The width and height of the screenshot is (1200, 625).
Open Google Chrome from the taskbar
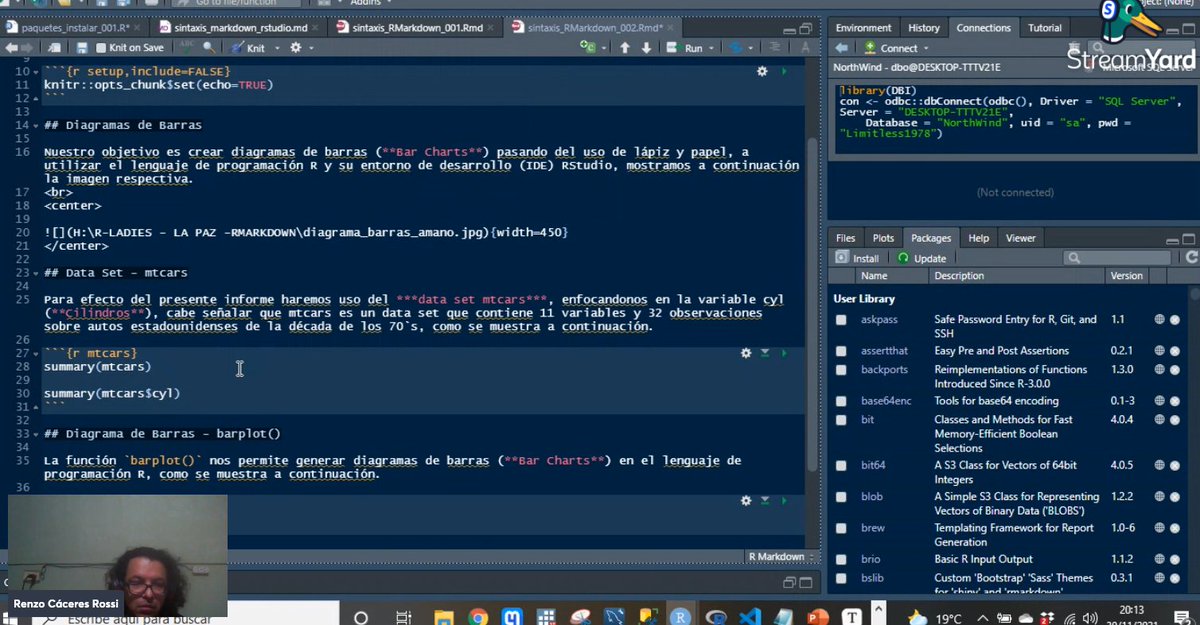coord(479,617)
